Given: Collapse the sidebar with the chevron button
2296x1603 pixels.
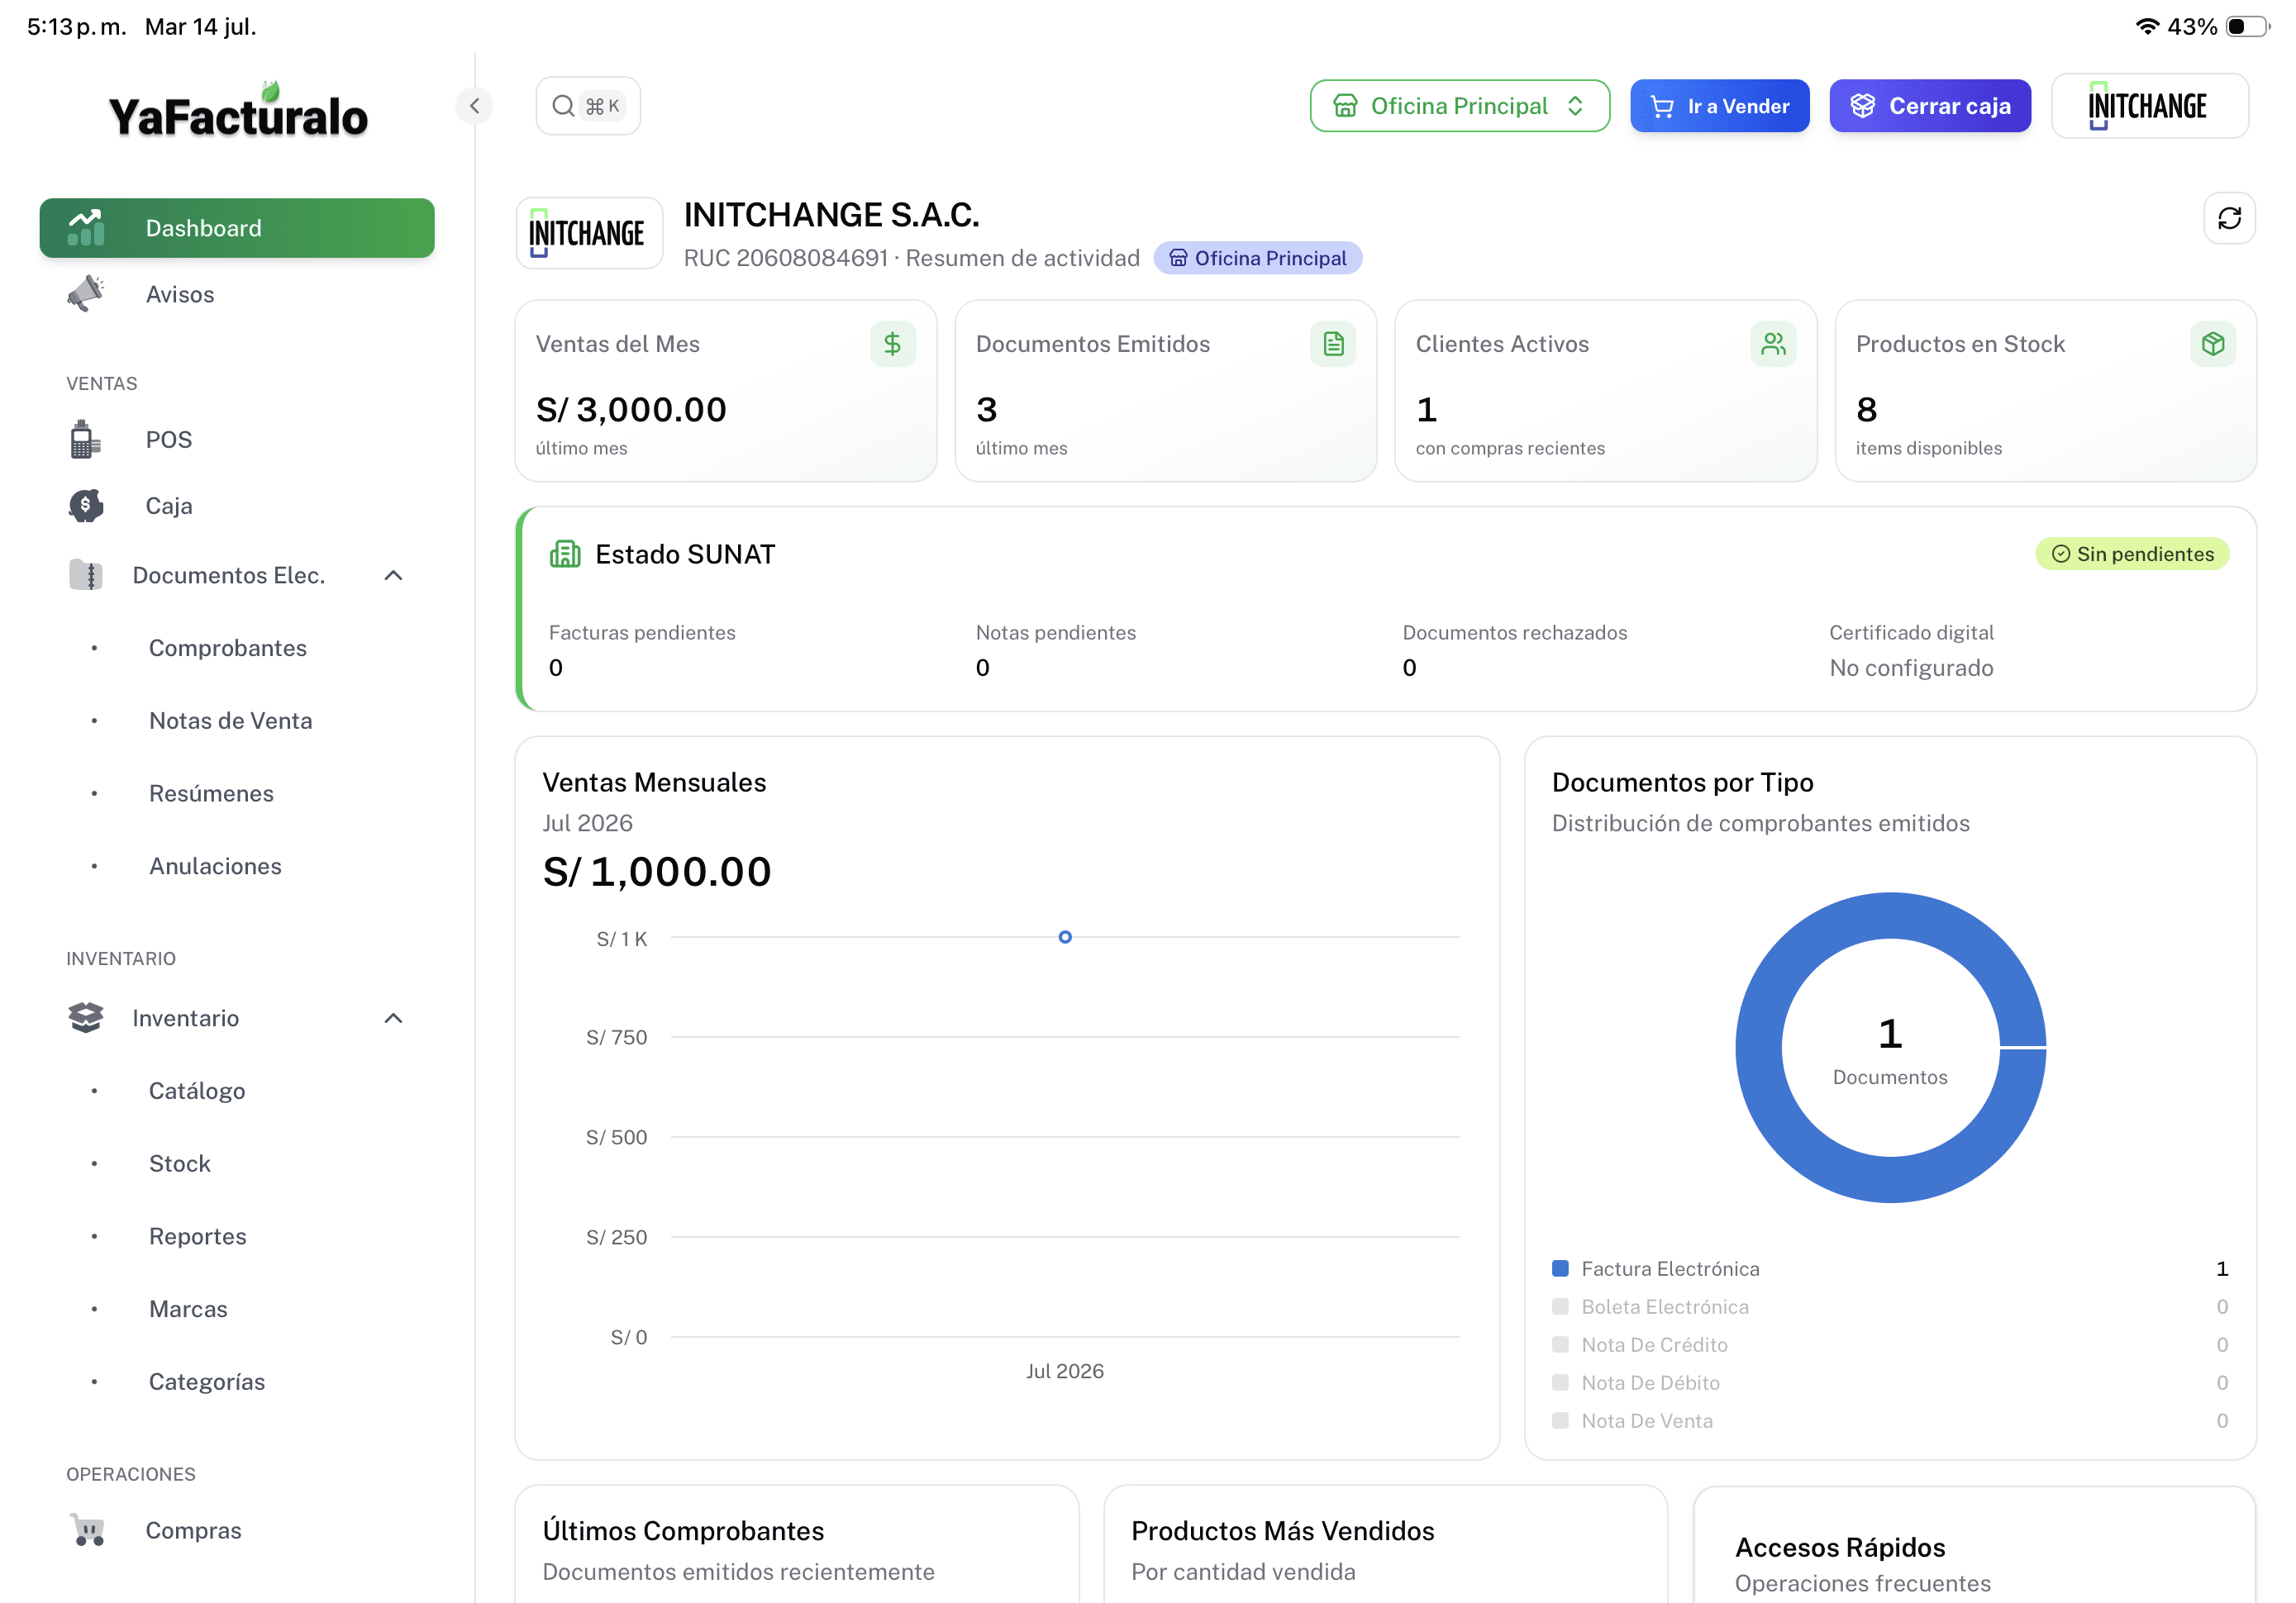Looking at the screenshot, I should [475, 106].
